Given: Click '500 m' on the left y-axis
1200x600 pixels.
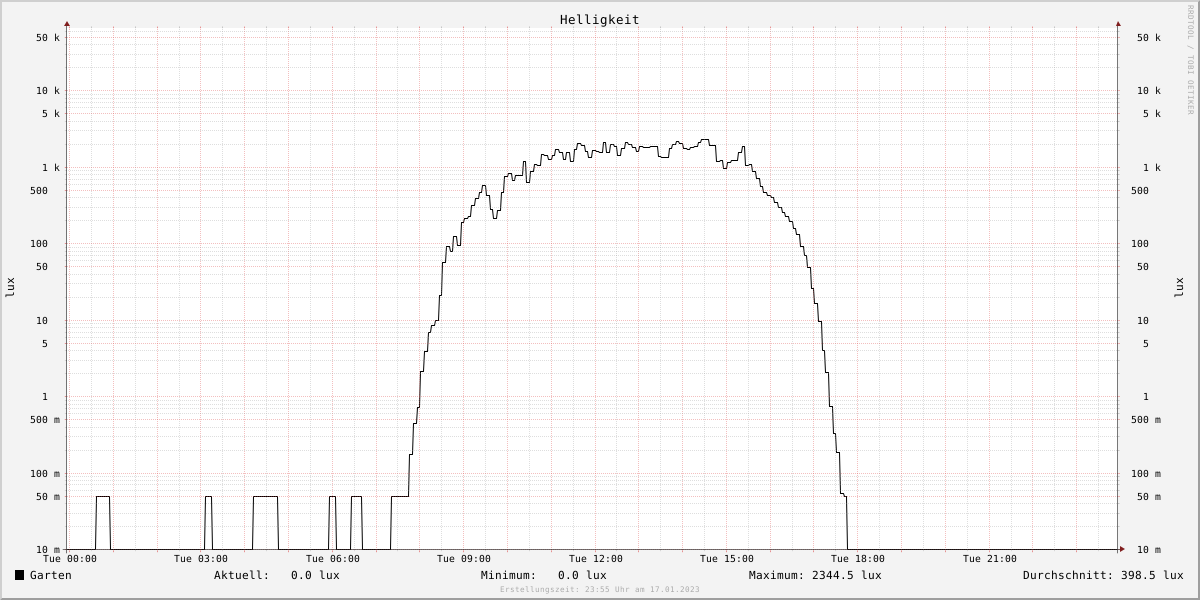Looking at the screenshot, I should 45,420.
